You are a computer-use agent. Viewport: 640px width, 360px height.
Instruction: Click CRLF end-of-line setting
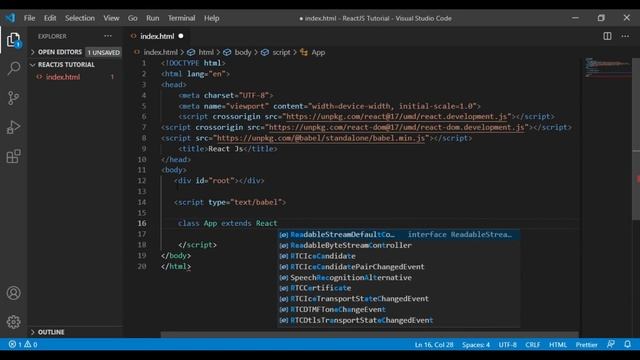tap(533, 344)
